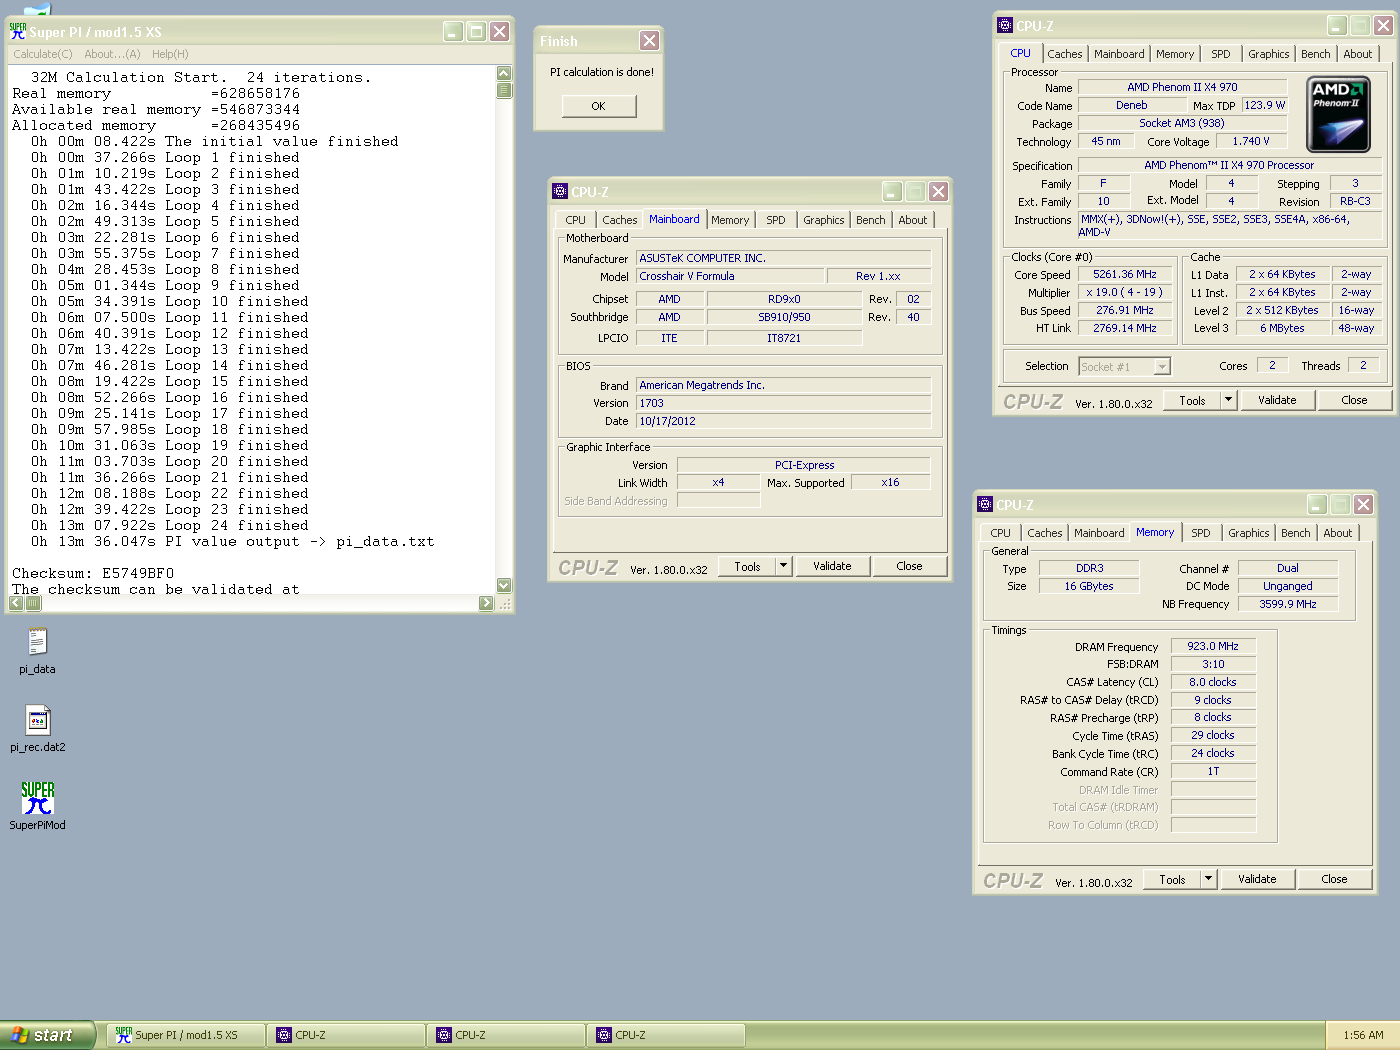Viewport: 1400px width, 1050px height.
Task: Click the CAS# Latency 8.0 clocks value
Action: click(1213, 682)
